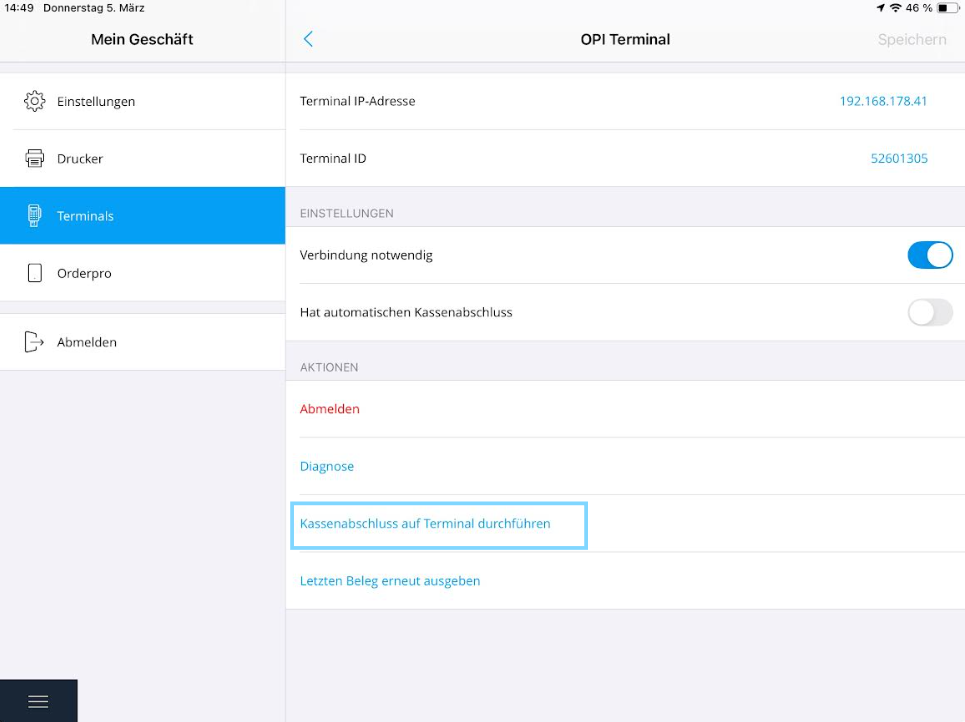The width and height of the screenshot is (965, 722).
Task: Click the Abmelden logout arrow icon
Action: (x=34, y=342)
